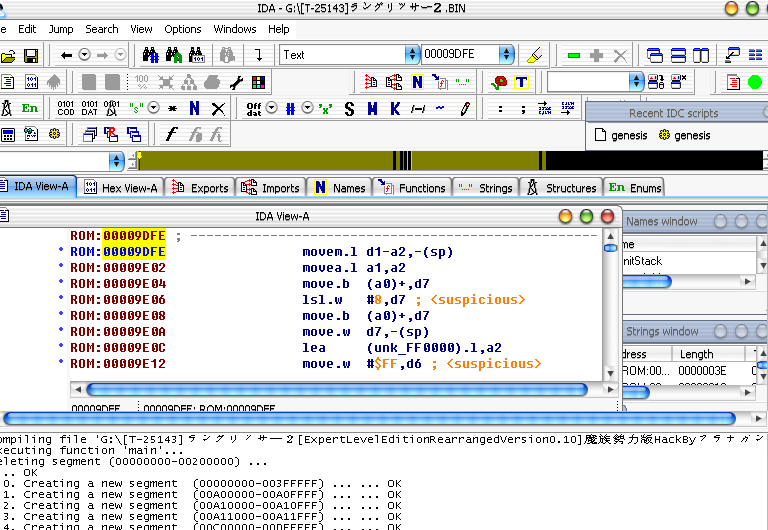Open the color palette grid icon
The height and width of the screenshot is (530, 768).
pos(258,82)
